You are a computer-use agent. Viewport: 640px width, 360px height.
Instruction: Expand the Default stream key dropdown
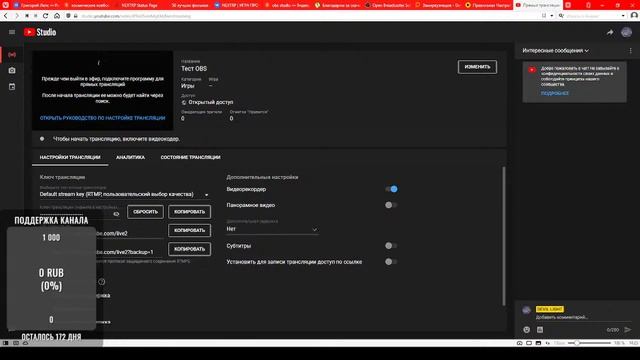click(207, 195)
